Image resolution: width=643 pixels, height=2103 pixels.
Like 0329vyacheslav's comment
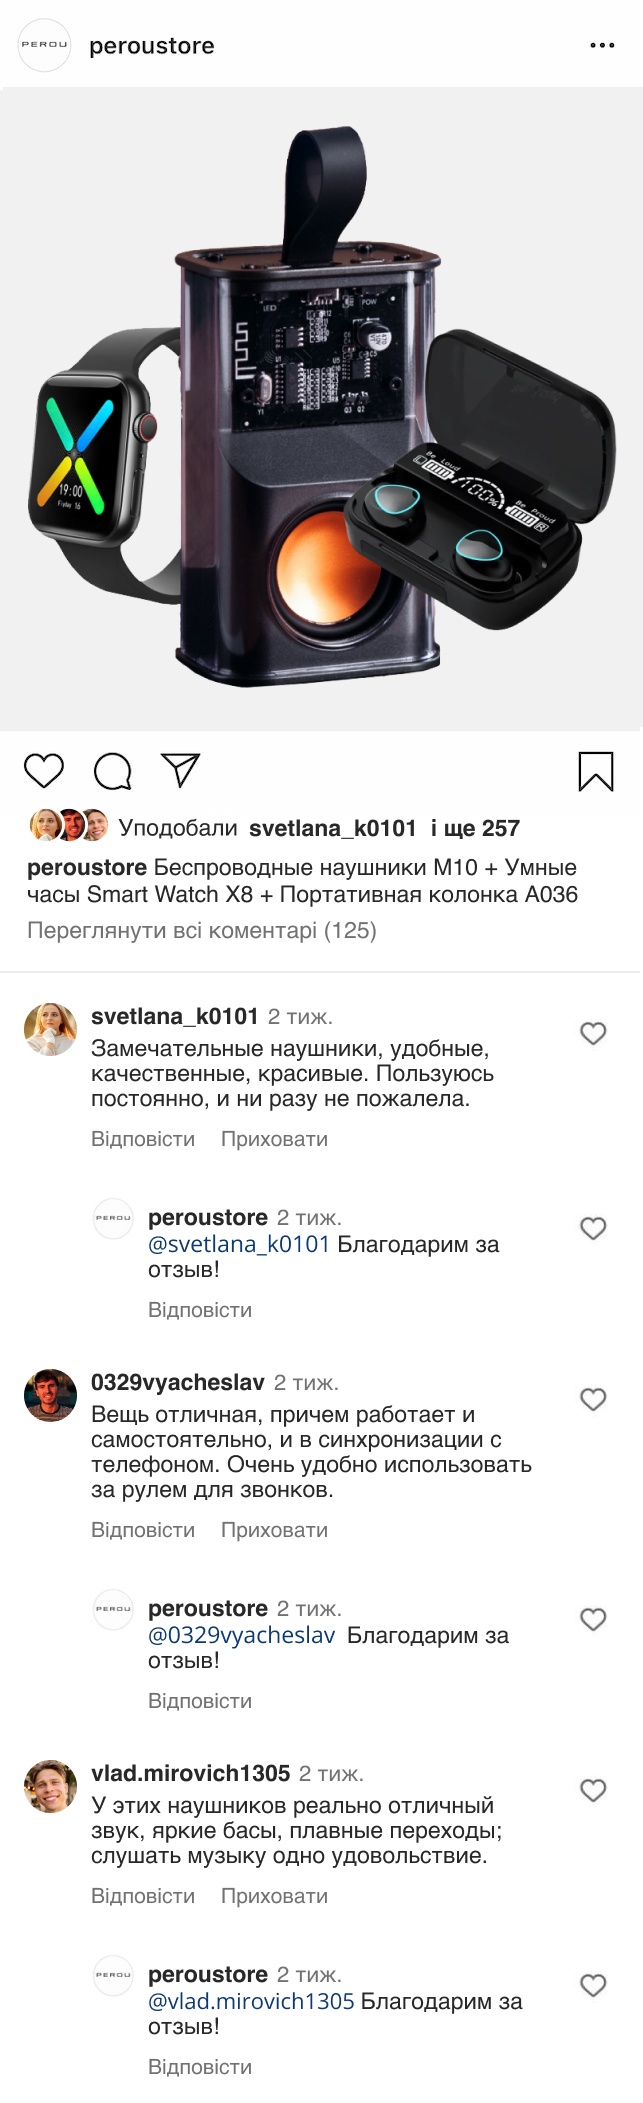pos(593,1399)
